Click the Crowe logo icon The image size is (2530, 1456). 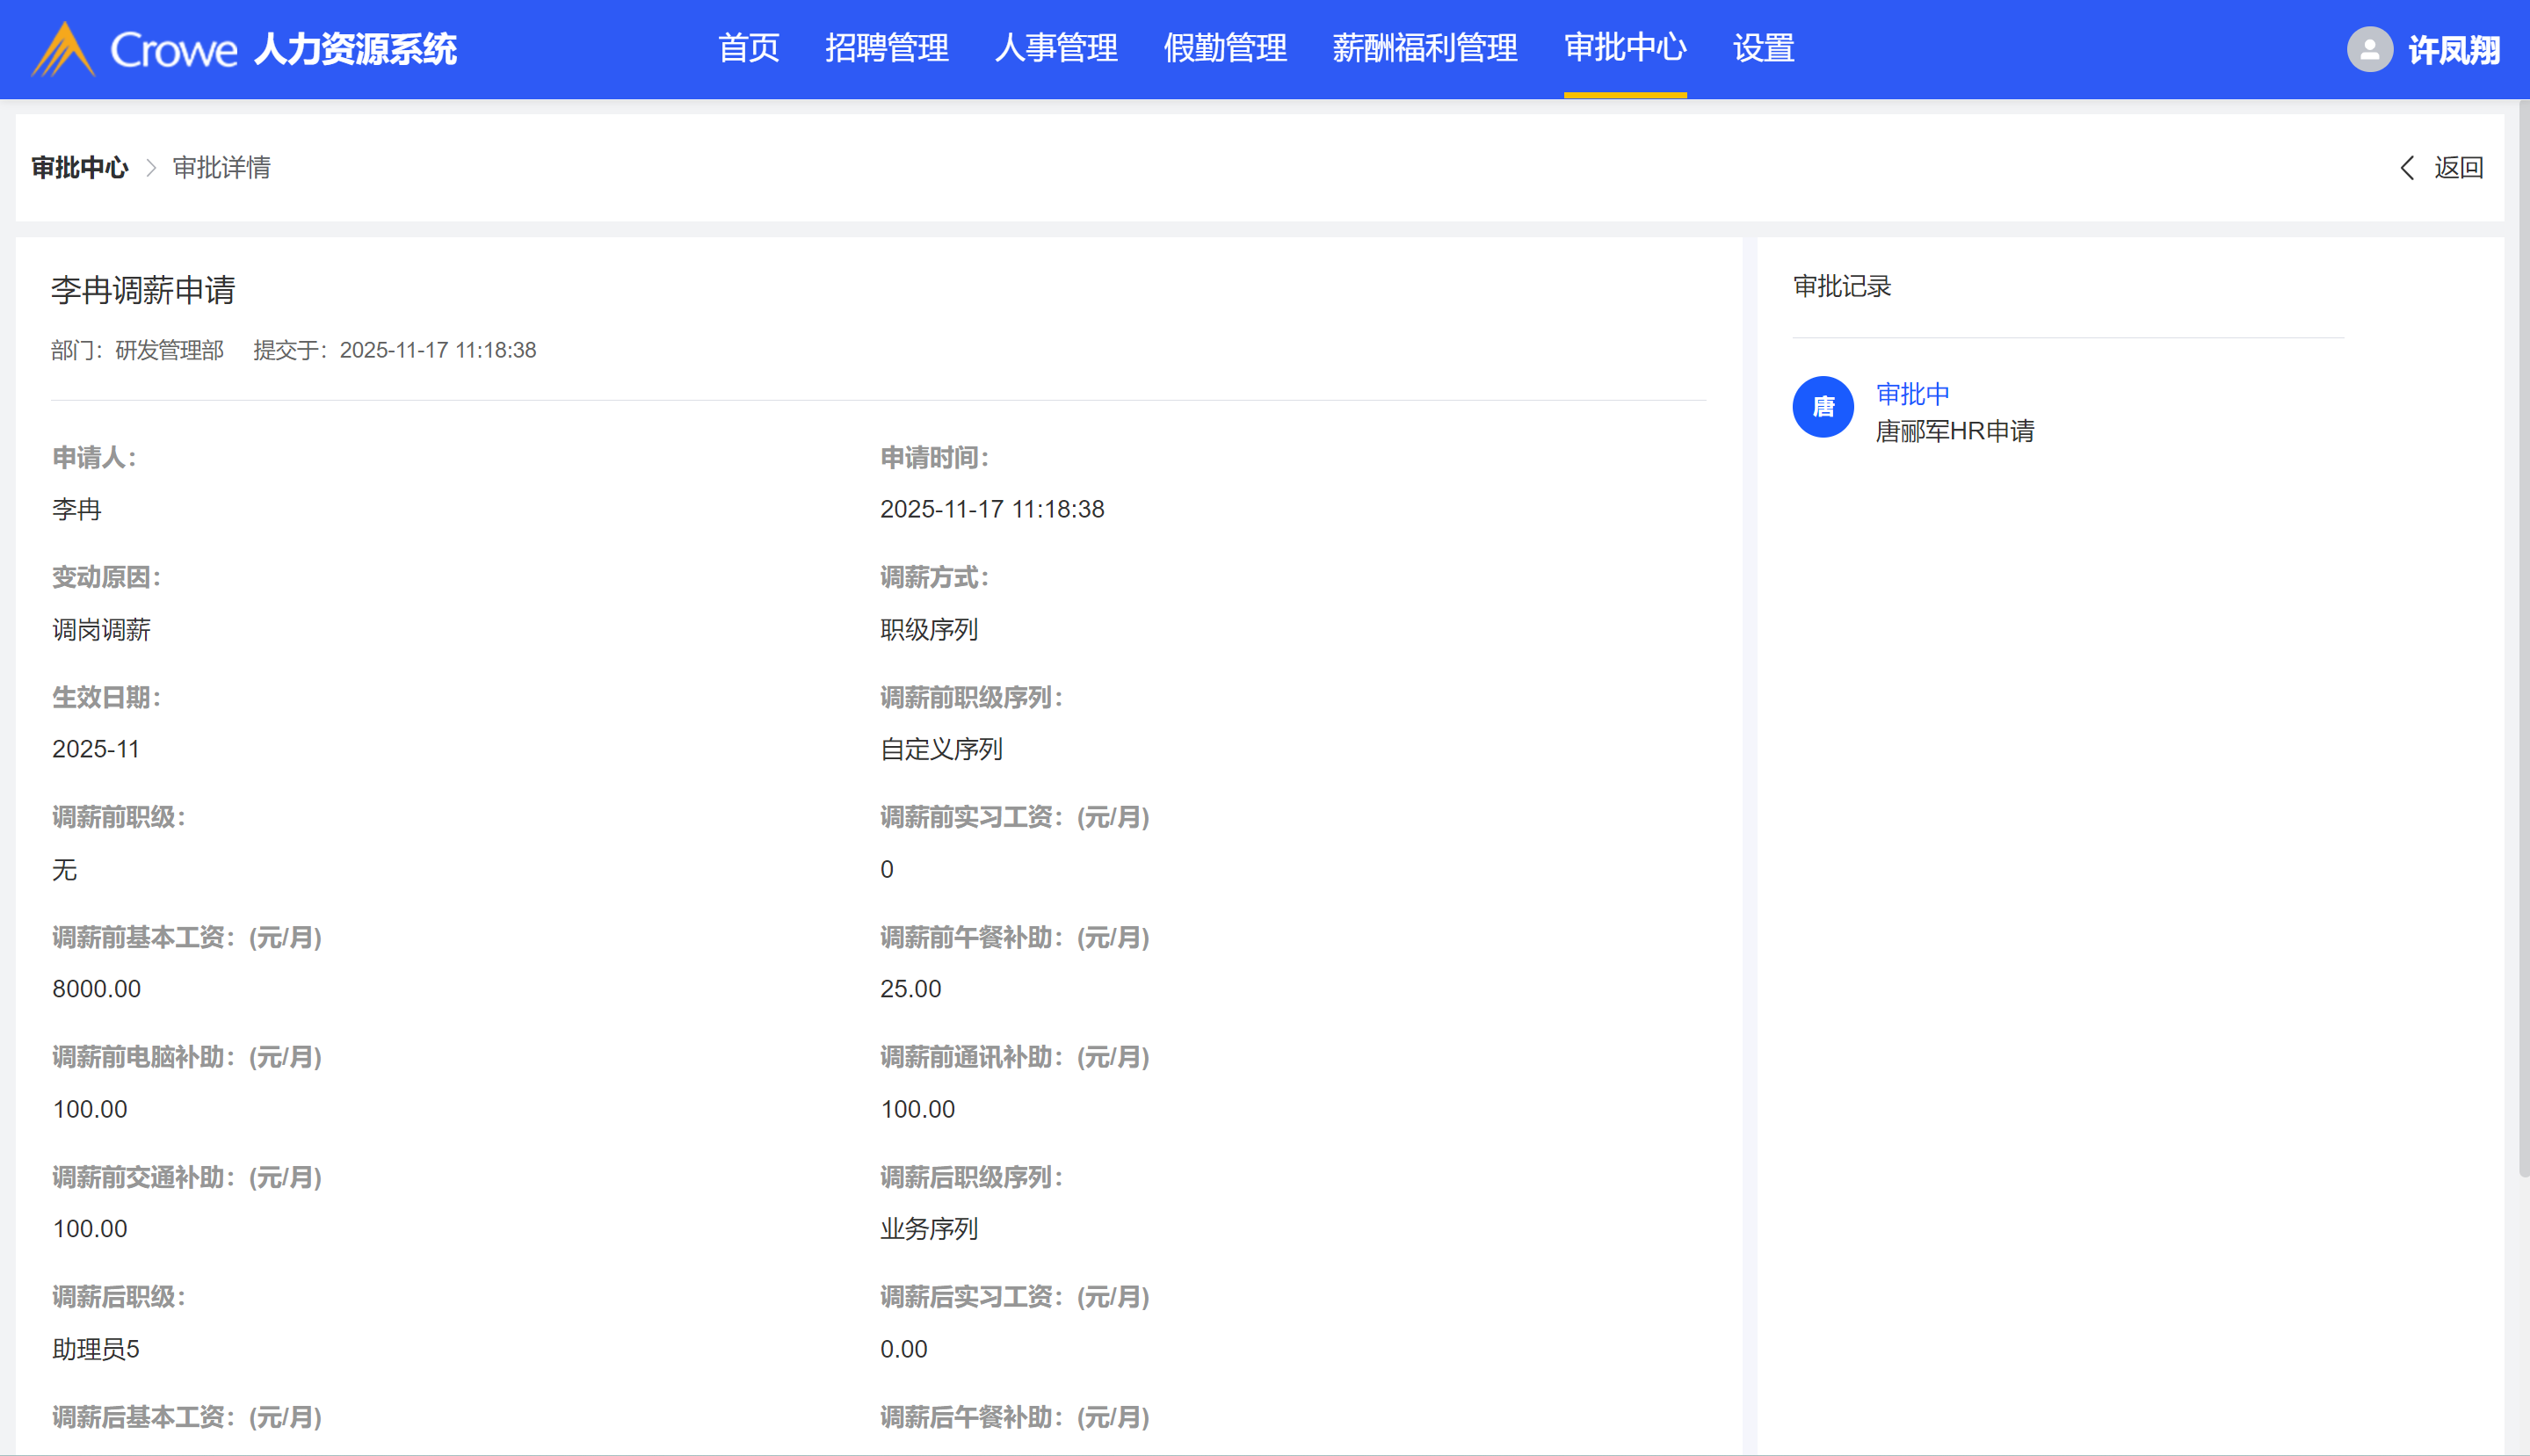(x=63, y=49)
